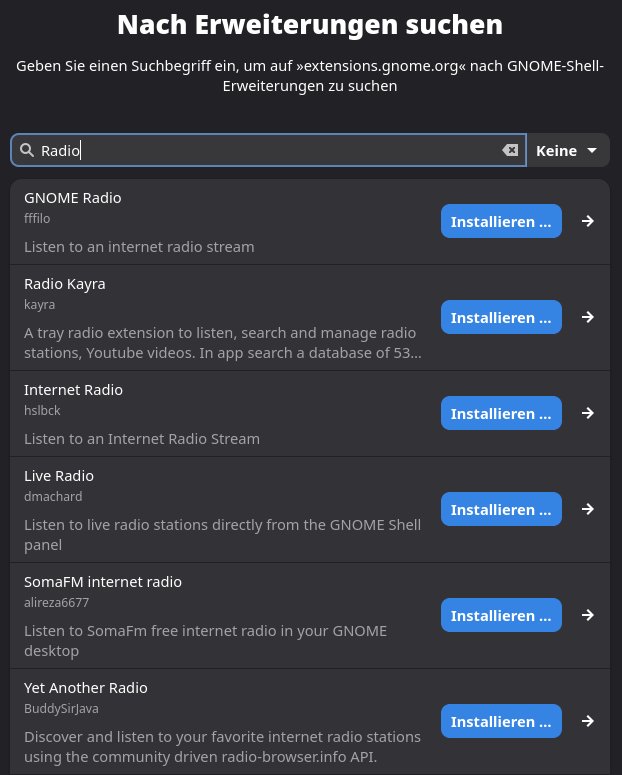This screenshot has height=775, width=622.
Task: Clear the search field with the backspace icon
Action: coord(510,150)
